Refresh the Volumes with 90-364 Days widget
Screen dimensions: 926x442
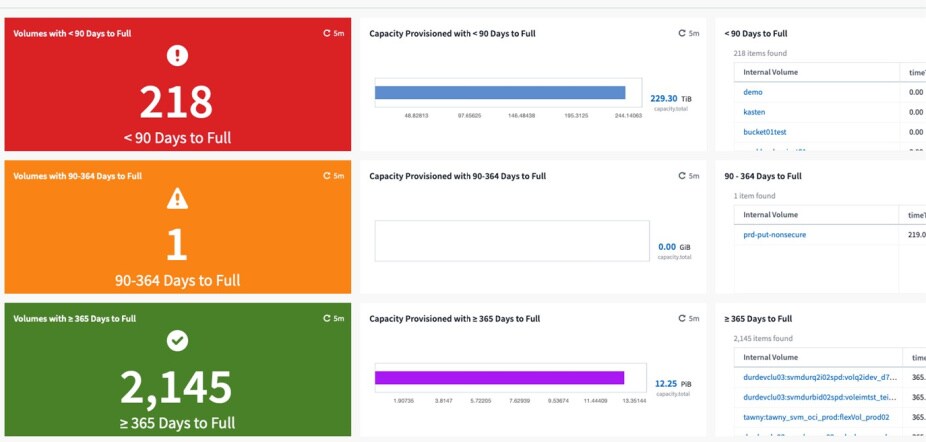click(326, 176)
